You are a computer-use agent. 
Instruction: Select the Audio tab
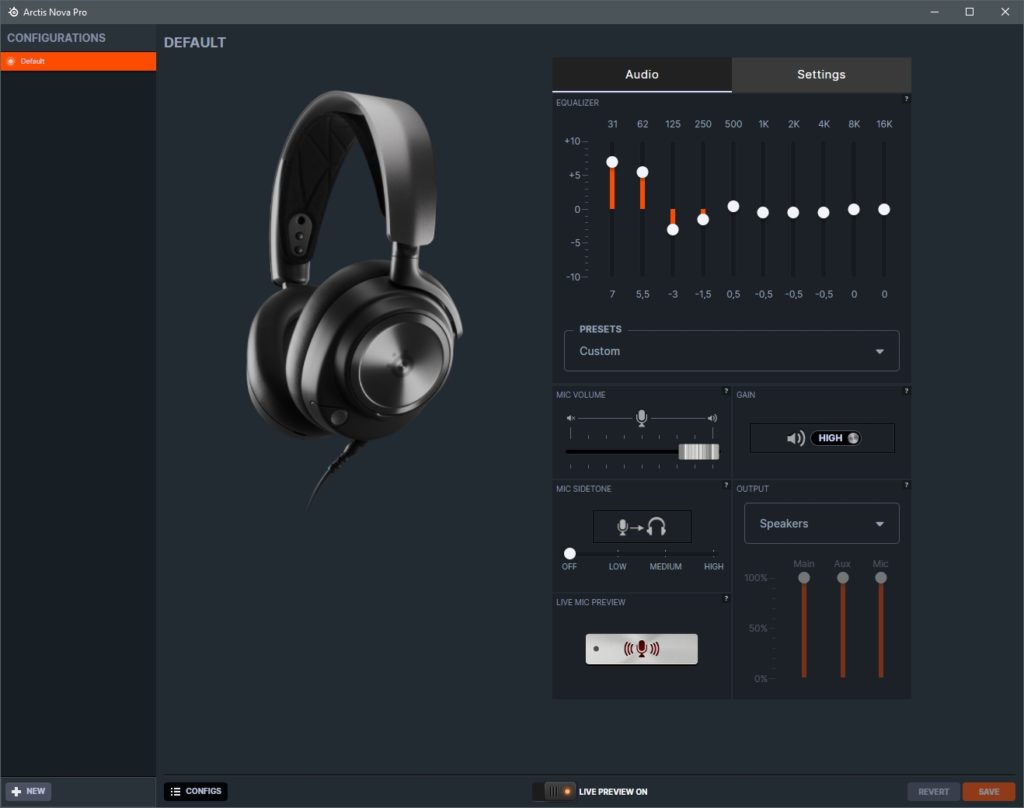click(x=641, y=74)
